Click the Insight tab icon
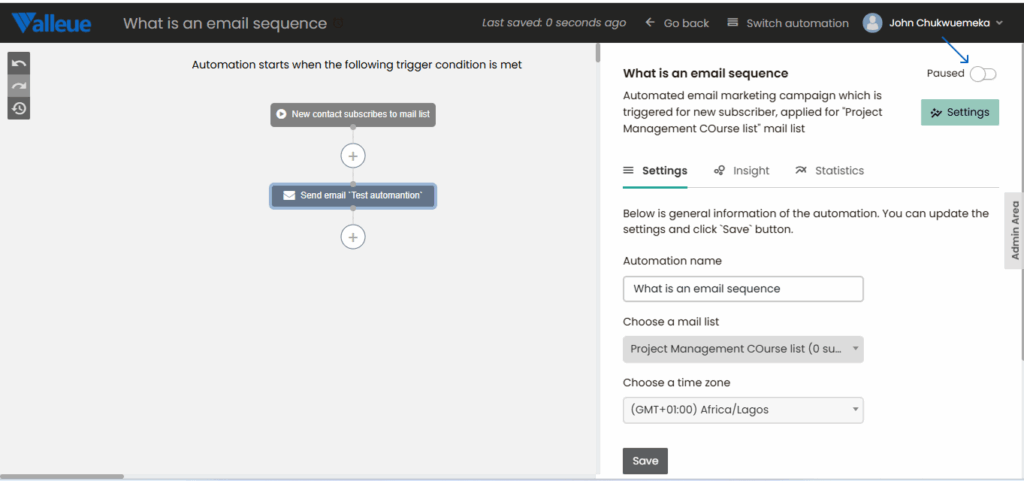 tap(719, 170)
